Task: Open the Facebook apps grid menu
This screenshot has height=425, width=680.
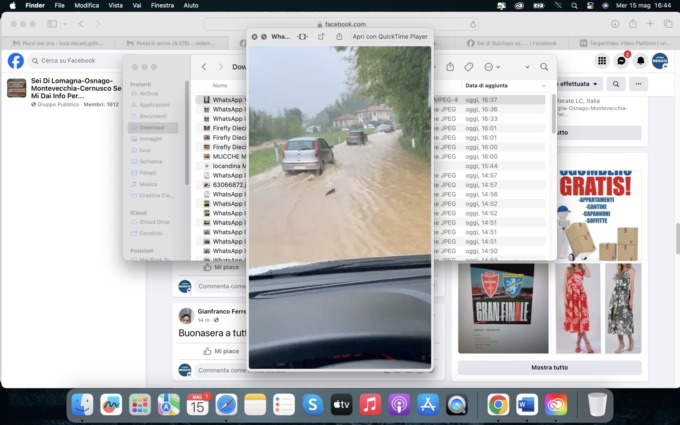Action: pyautogui.click(x=601, y=61)
